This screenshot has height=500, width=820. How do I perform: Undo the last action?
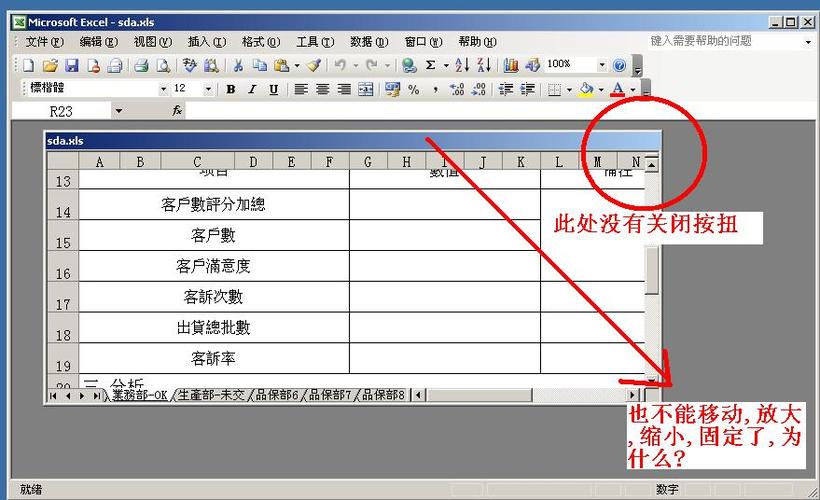pos(340,65)
